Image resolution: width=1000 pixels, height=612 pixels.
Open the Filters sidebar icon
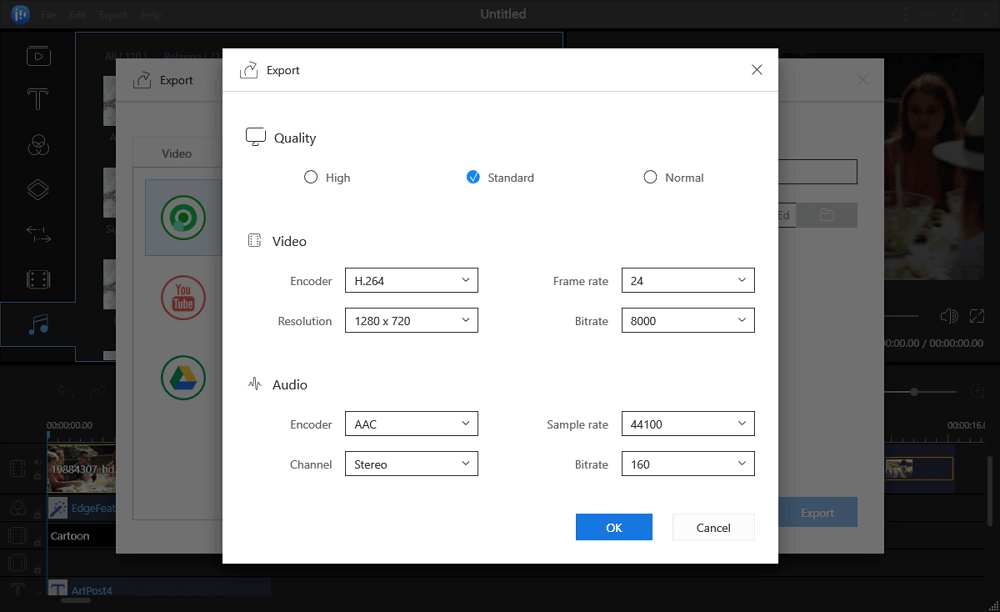click(x=38, y=145)
